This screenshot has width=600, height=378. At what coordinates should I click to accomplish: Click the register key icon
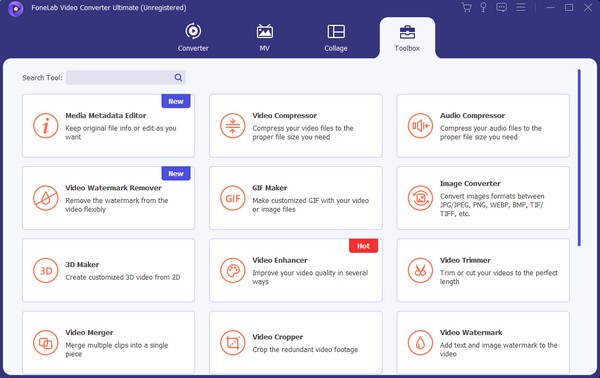(483, 7)
